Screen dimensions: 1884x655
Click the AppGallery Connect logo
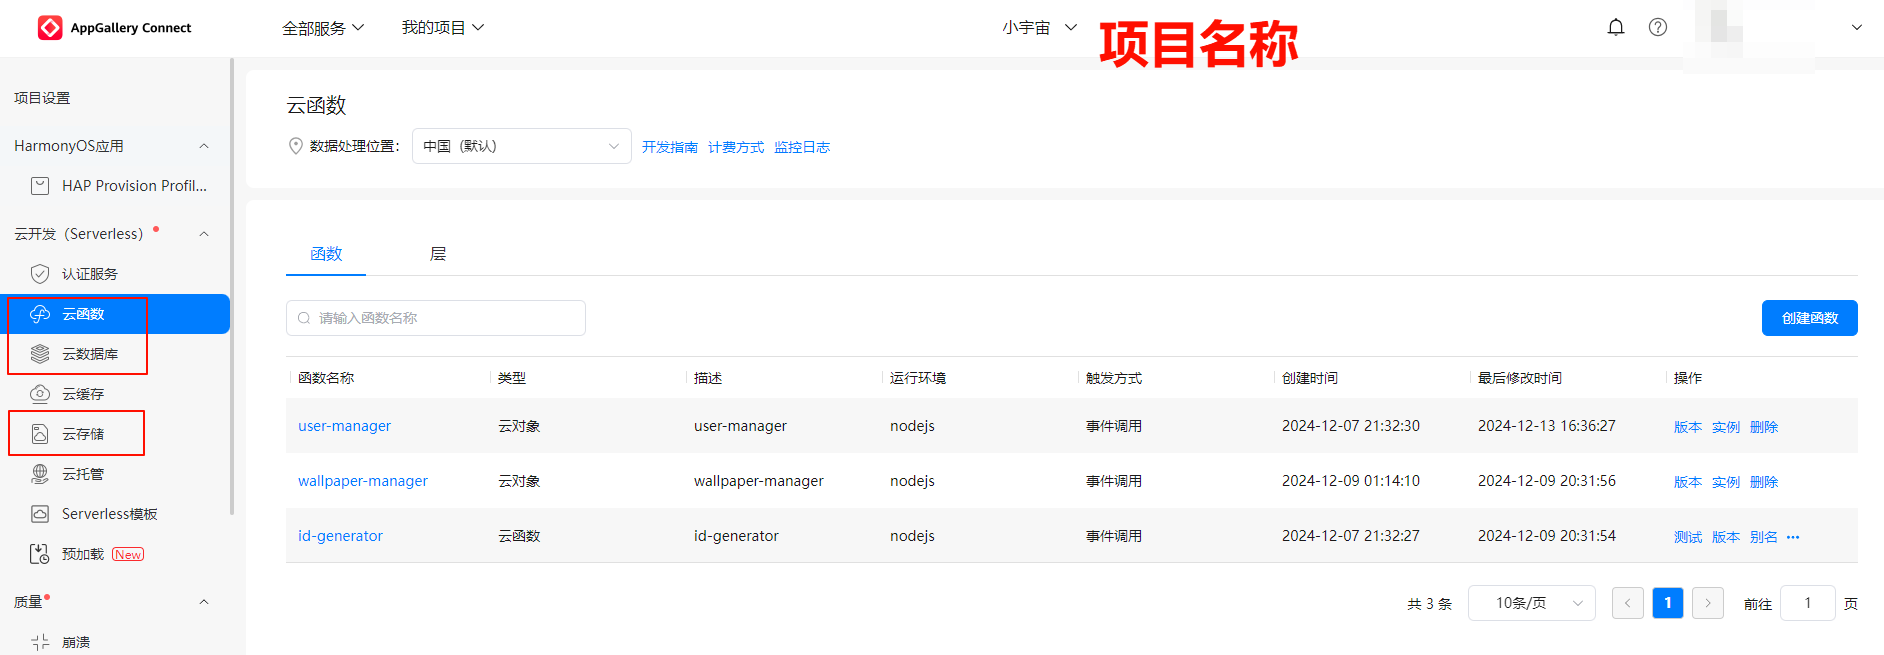point(50,28)
